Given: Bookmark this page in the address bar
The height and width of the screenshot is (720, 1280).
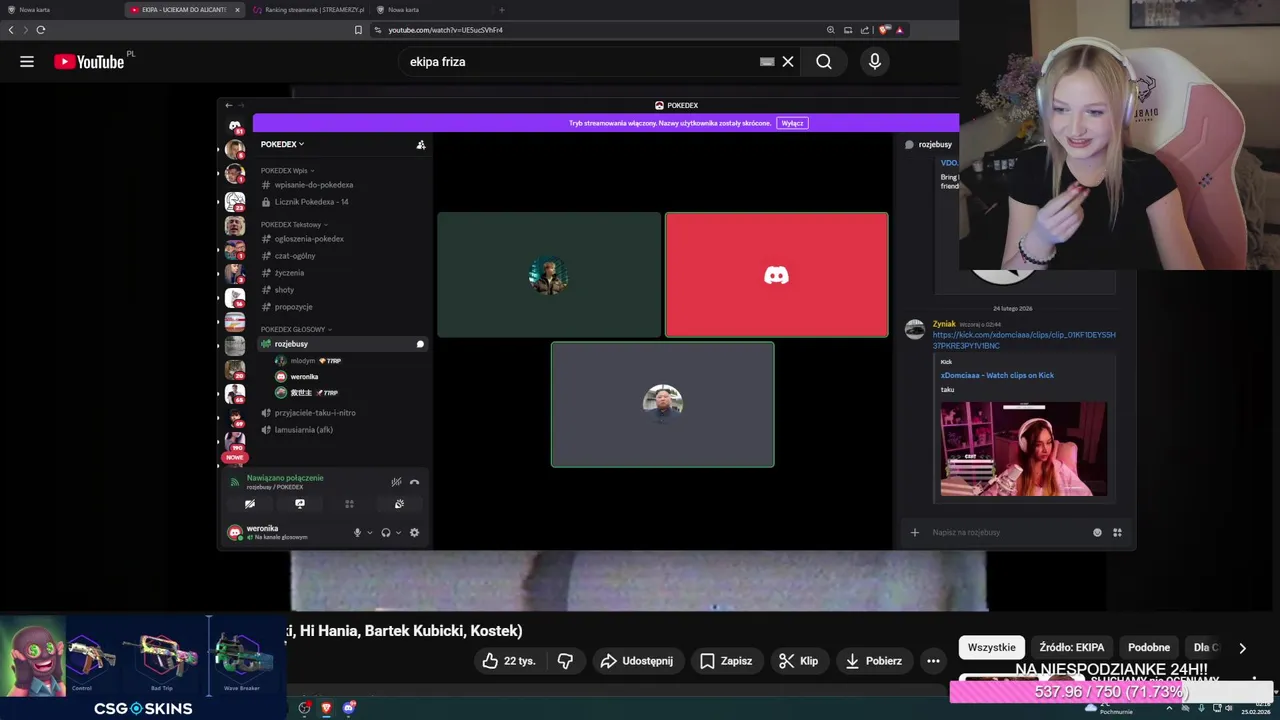Looking at the screenshot, I should [358, 30].
